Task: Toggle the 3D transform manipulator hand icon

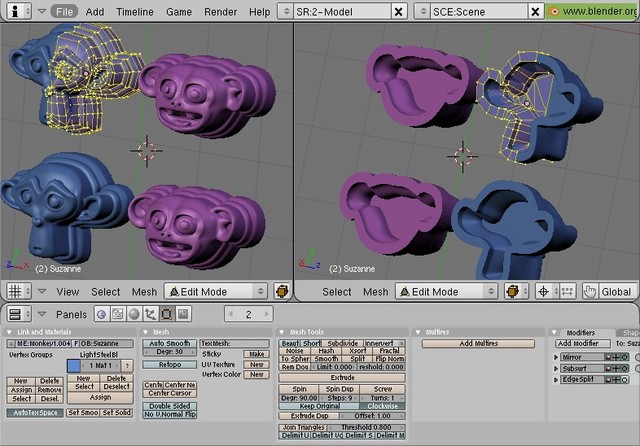Action: pyautogui.click(x=590, y=291)
